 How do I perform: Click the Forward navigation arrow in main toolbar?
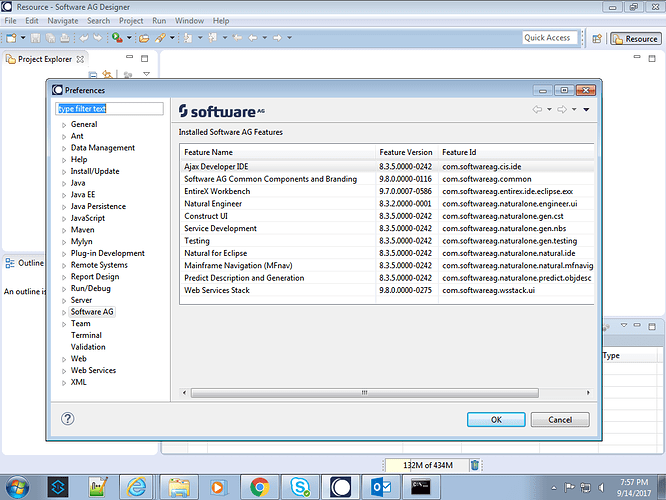[x=277, y=38]
